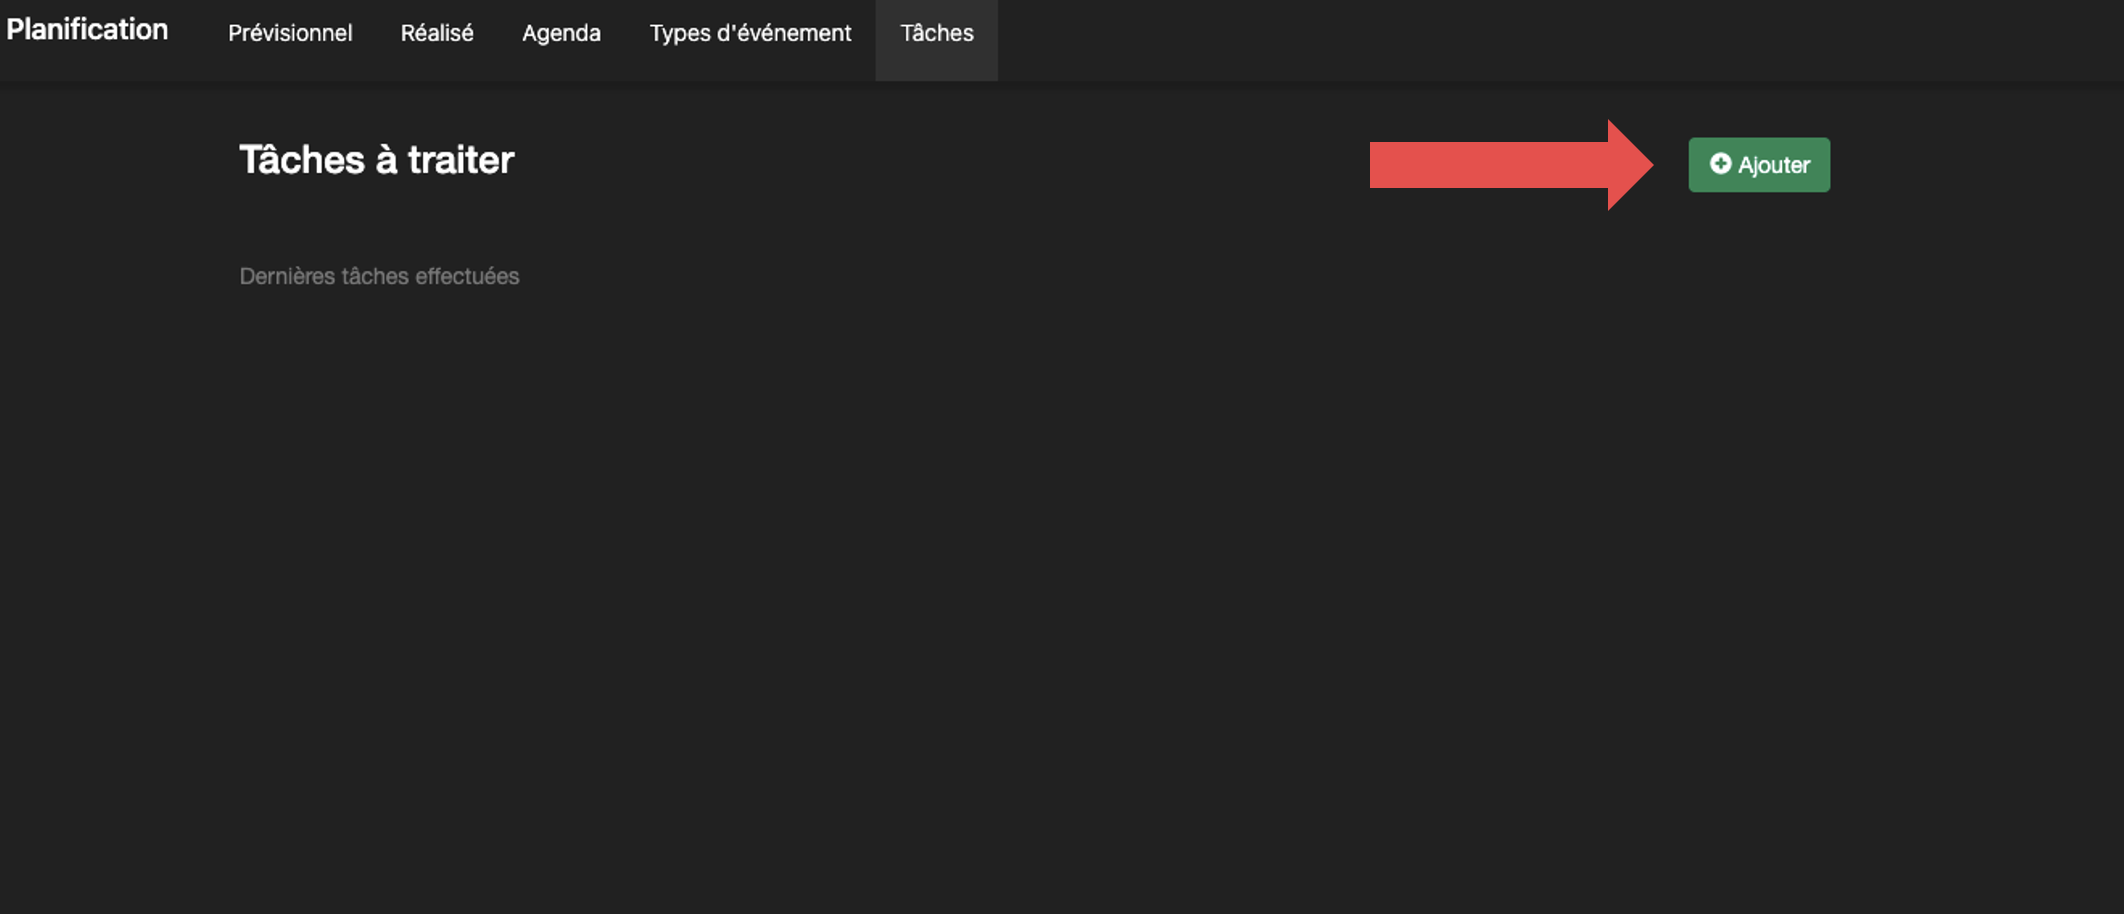Click the word "Types" in the navigation bar
The width and height of the screenshot is (2124, 914).
tap(679, 33)
